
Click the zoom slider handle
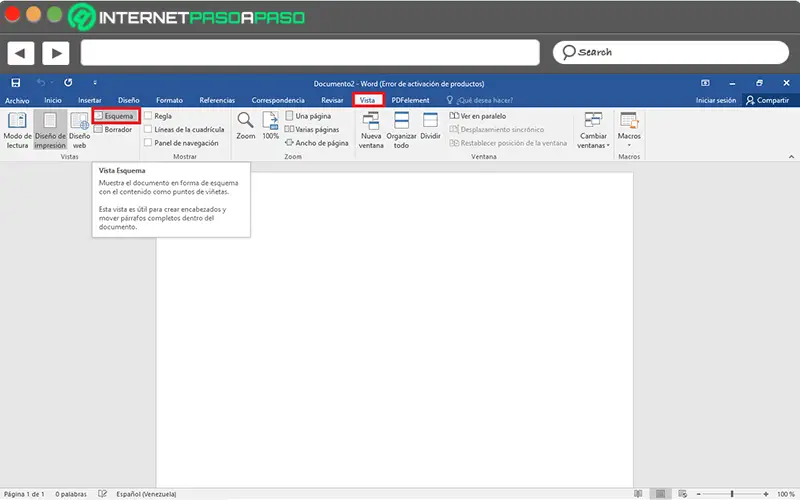(x=732, y=494)
